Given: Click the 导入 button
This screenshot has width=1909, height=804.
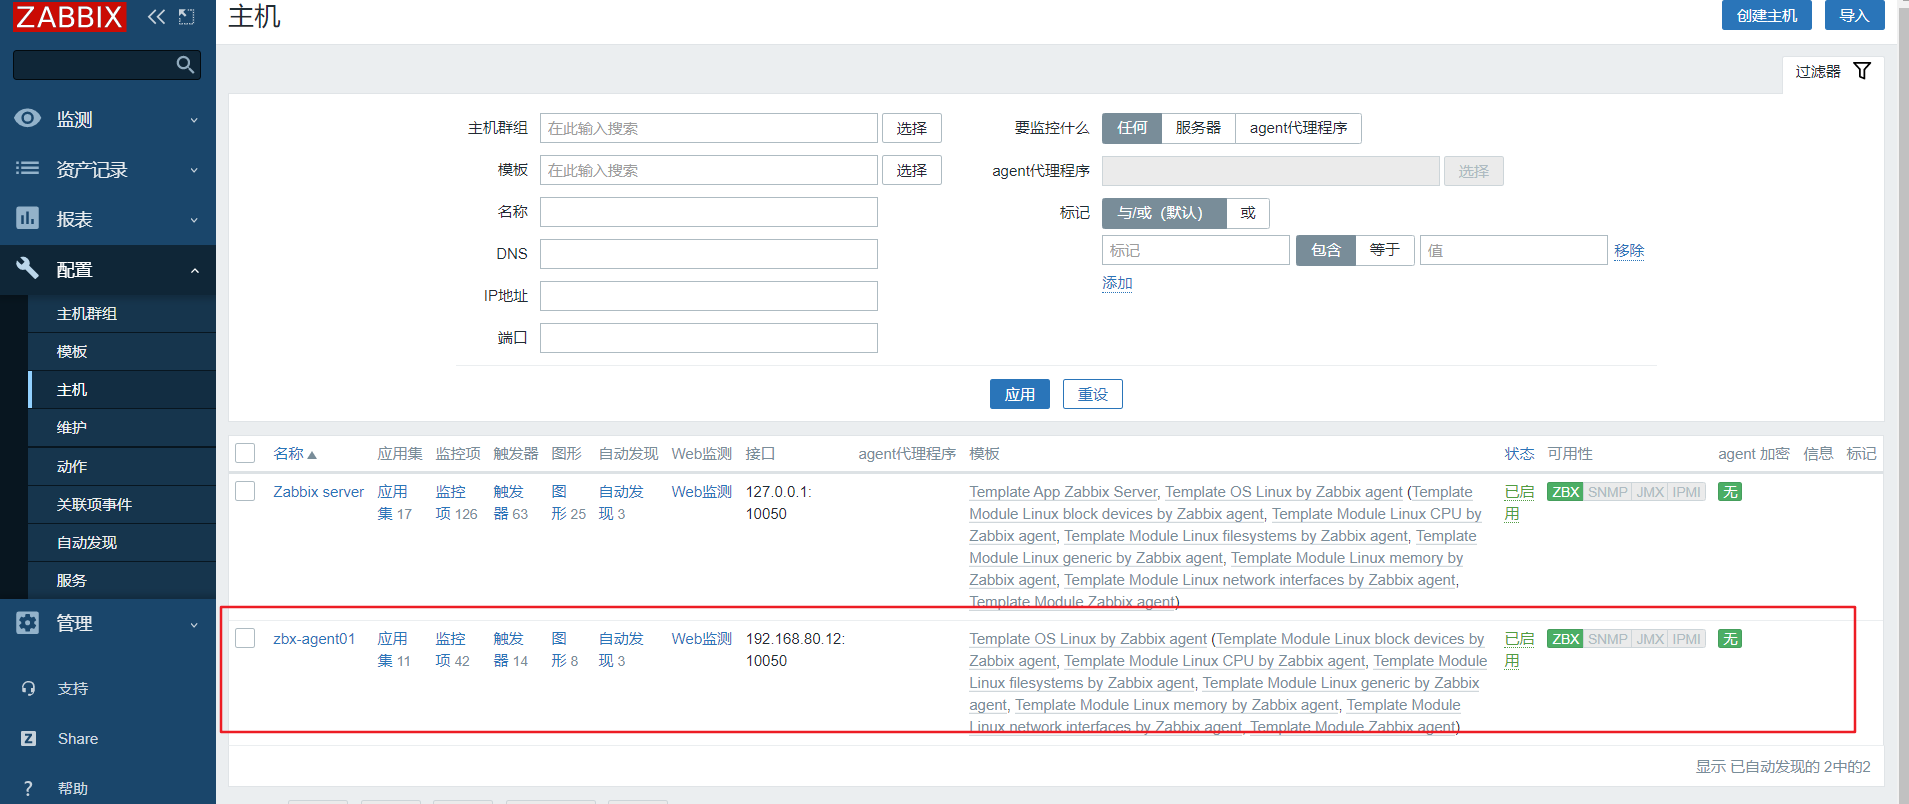Looking at the screenshot, I should coord(1854,15).
